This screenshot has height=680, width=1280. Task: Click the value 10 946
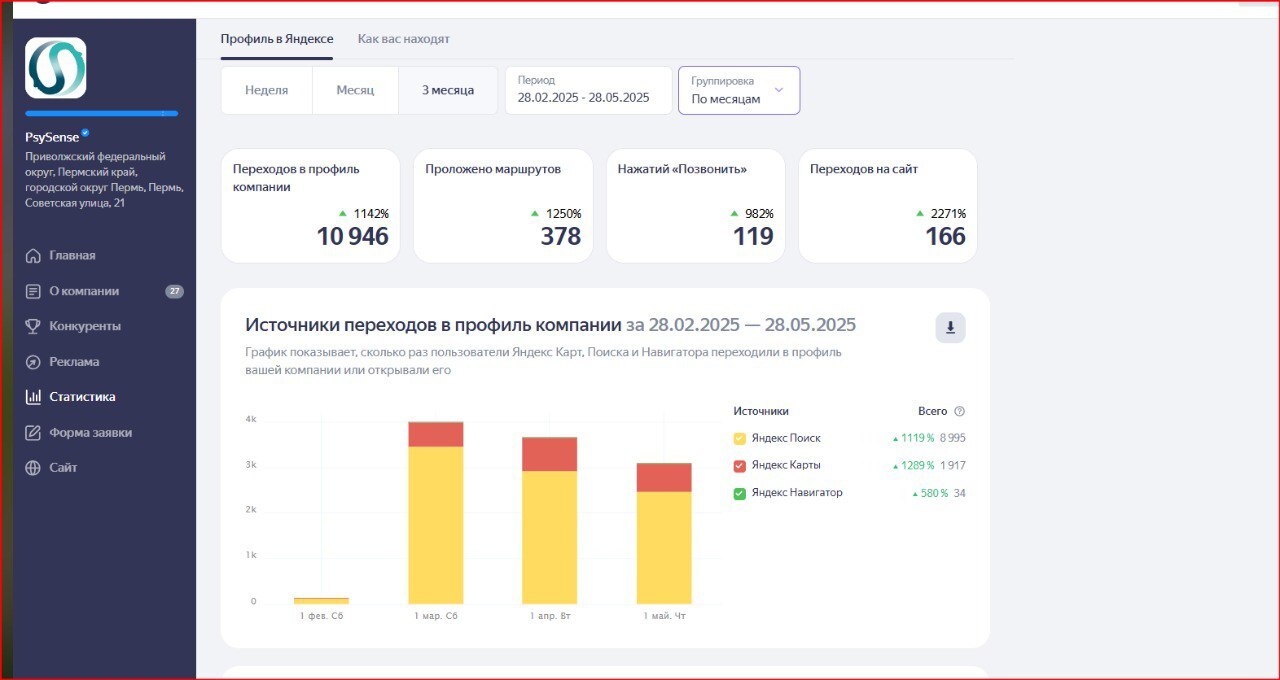[352, 237]
